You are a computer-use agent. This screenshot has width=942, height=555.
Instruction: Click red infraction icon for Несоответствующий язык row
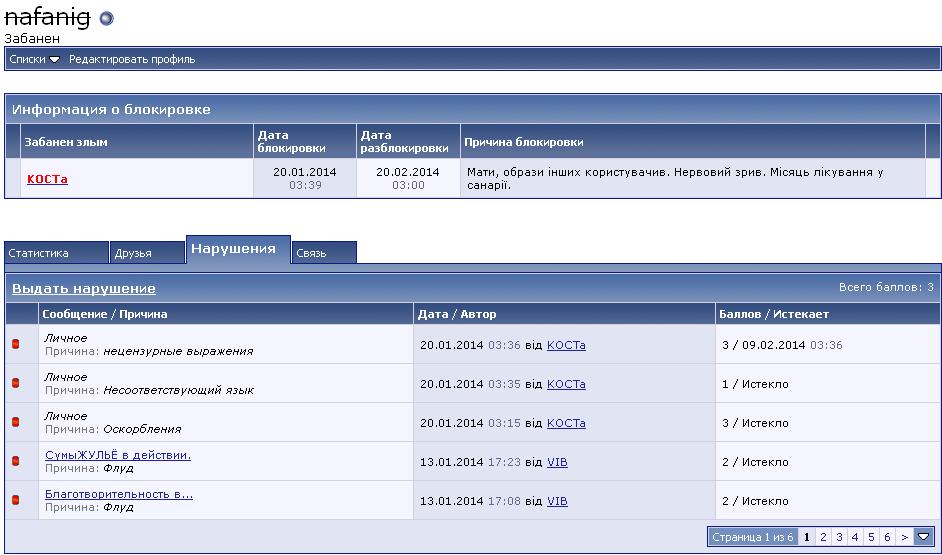click(x=15, y=384)
